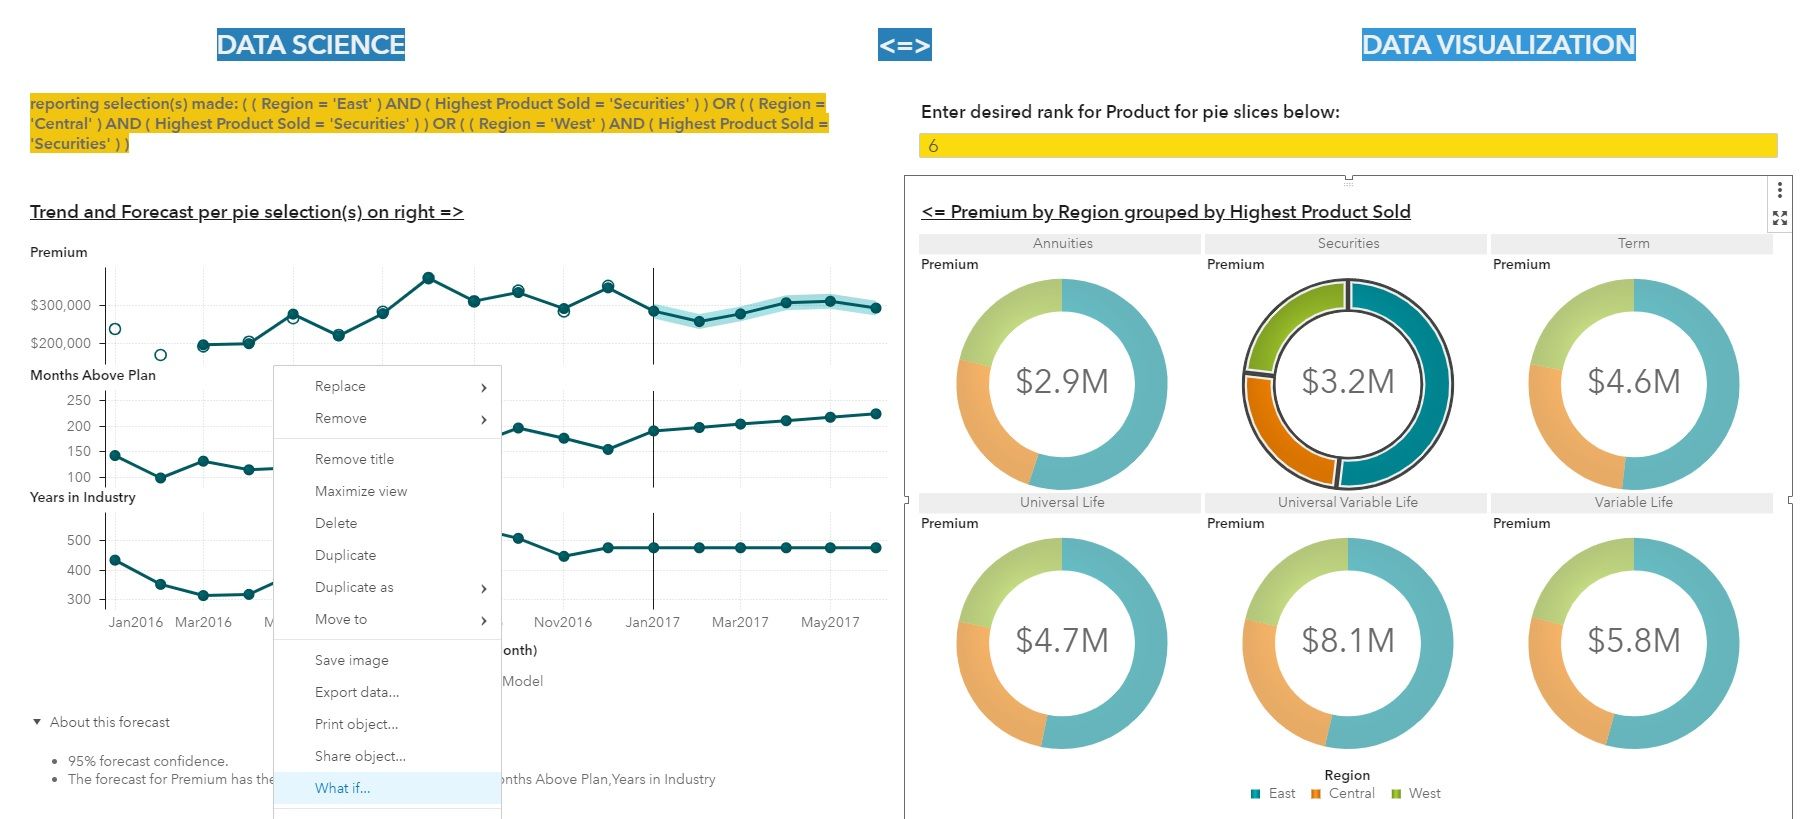Click Remove title in the context menu
Image resolution: width=1800 pixels, height=819 pixels.
click(354, 459)
